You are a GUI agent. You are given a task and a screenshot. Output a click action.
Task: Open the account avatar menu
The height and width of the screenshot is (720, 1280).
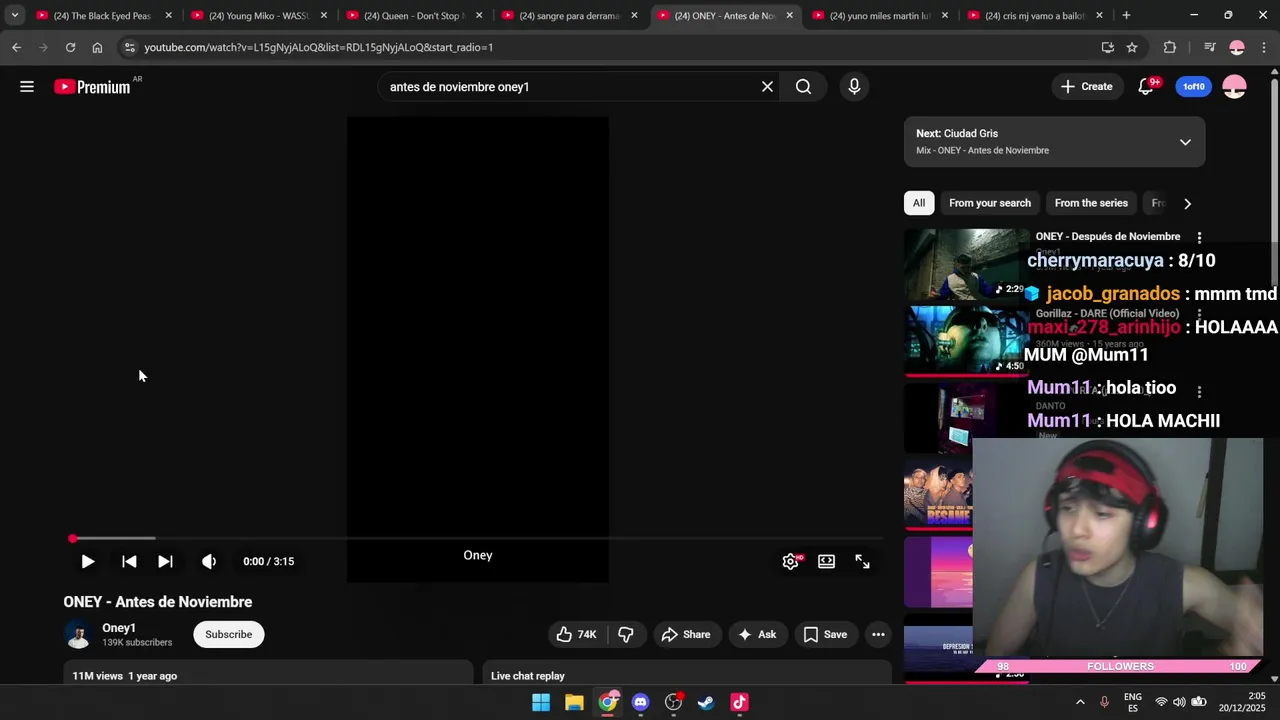pyautogui.click(x=1234, y=87)
